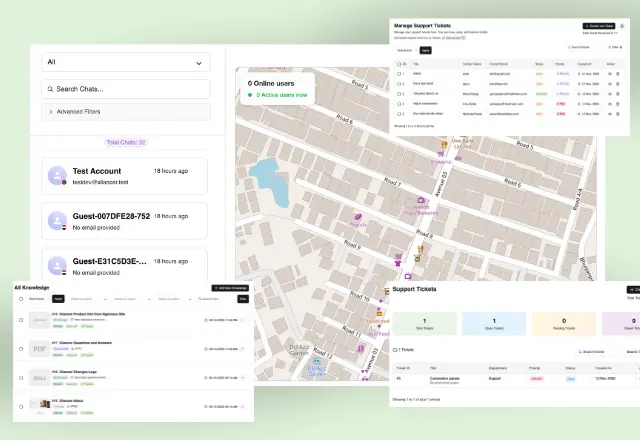640x440 pixels.
Task: Click the Guest-E31C5D3E avatar icon
Action: (57, 266)
